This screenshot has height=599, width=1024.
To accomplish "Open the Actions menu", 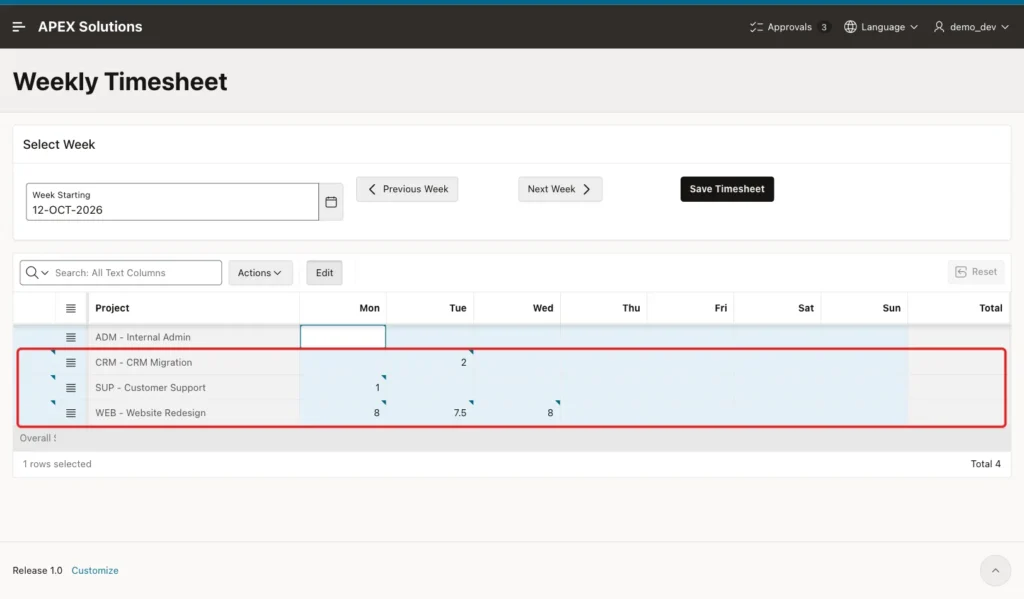I will coord(260,272).
